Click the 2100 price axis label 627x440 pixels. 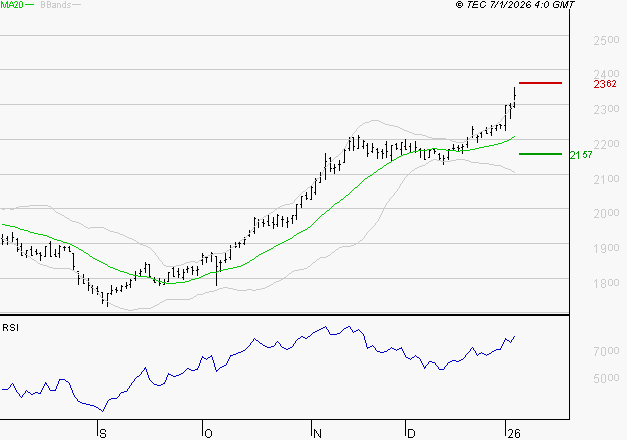tap(606, 179)
